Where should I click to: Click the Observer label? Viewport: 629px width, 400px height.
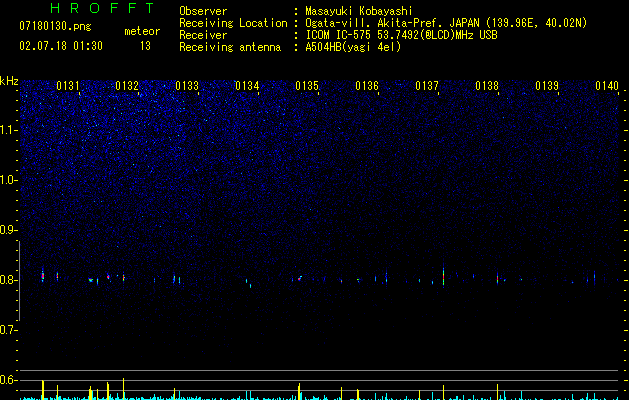203,11
